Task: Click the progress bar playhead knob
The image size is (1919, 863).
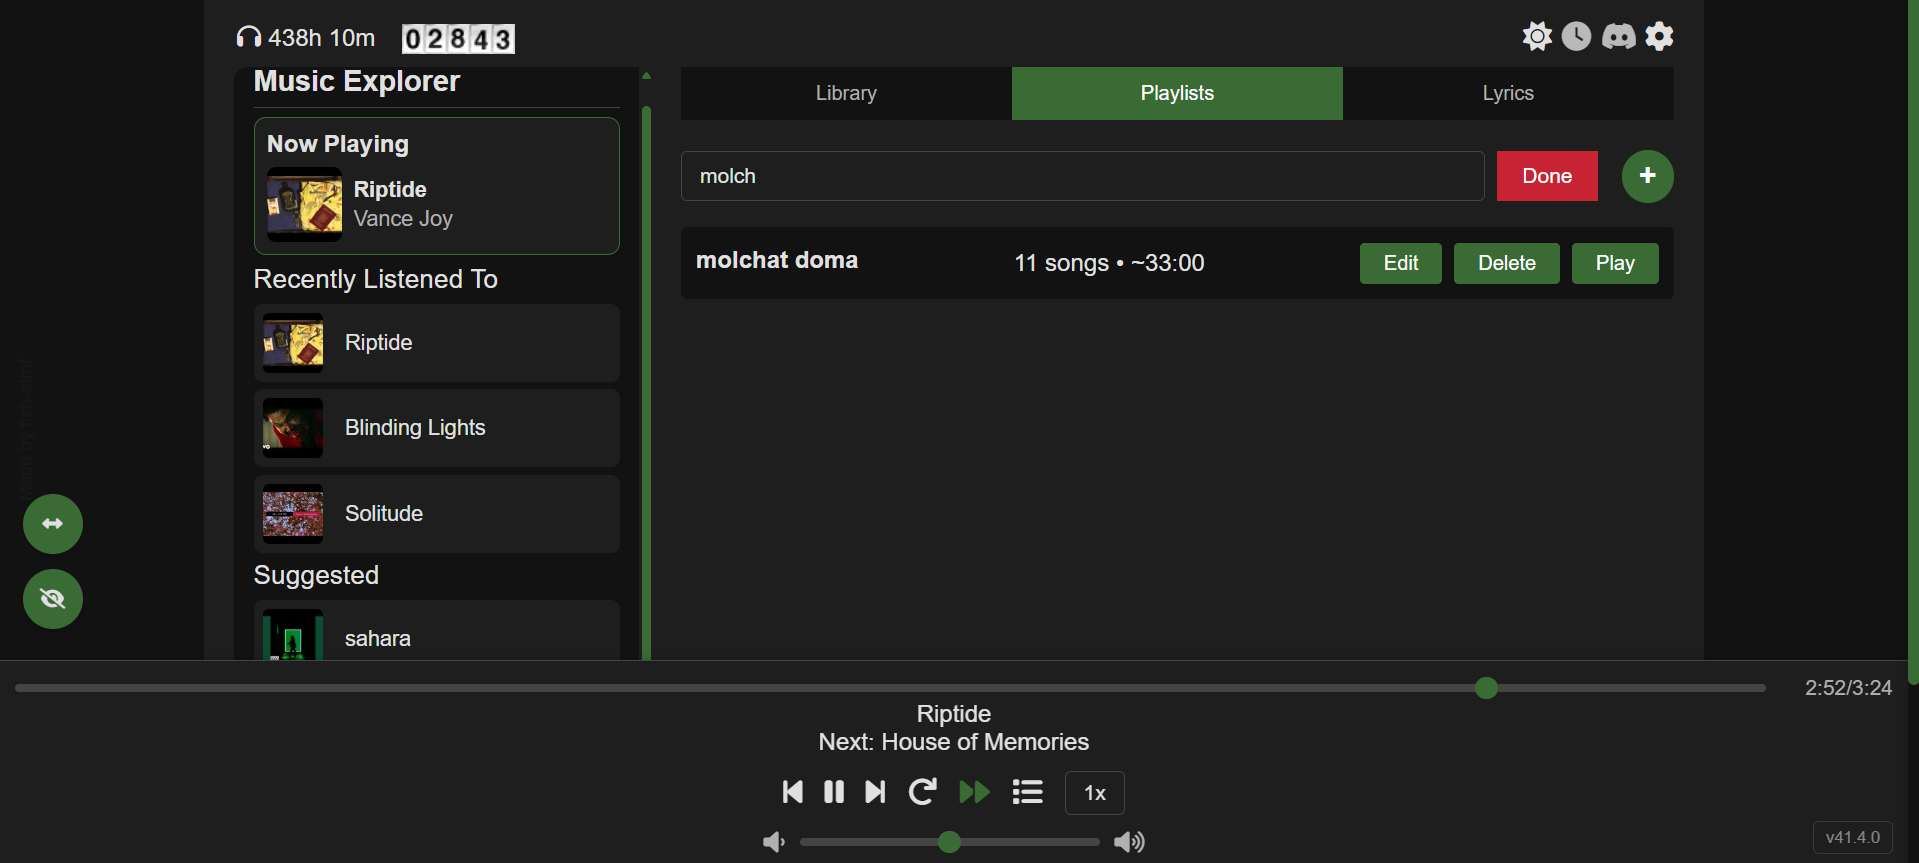Action: point(1486,688)
